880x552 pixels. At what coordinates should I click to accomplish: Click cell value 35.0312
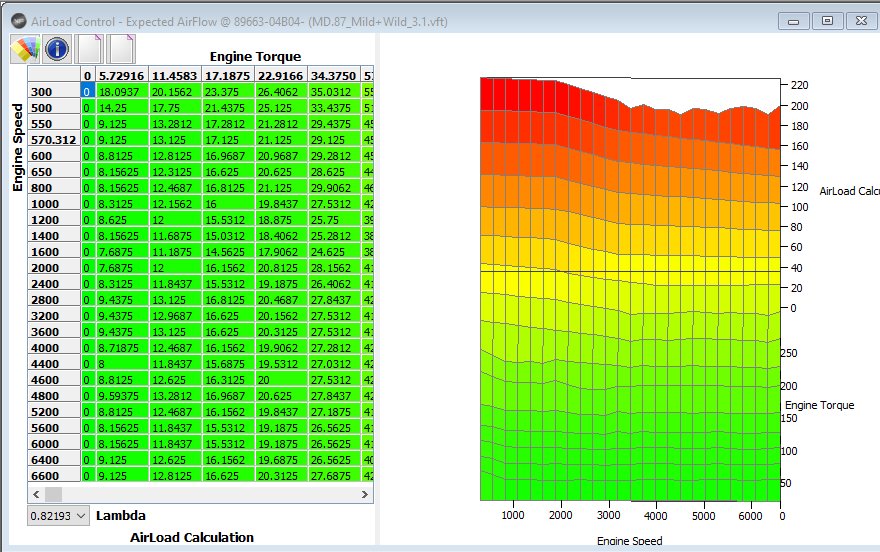(333, 91)
